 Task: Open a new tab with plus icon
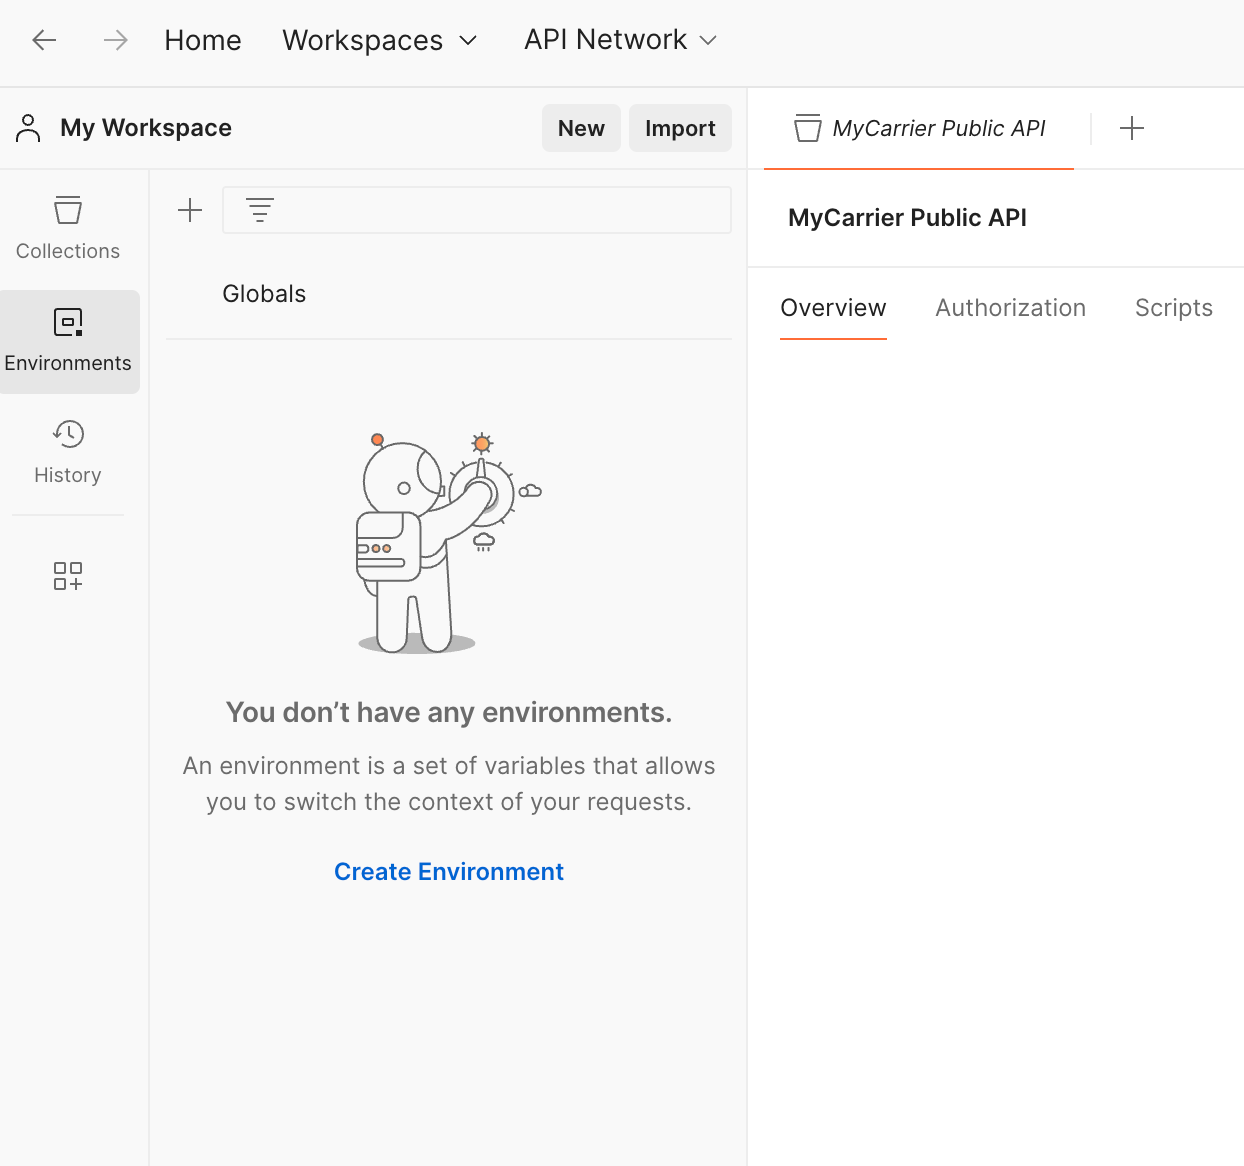(x=1132, y=128)
